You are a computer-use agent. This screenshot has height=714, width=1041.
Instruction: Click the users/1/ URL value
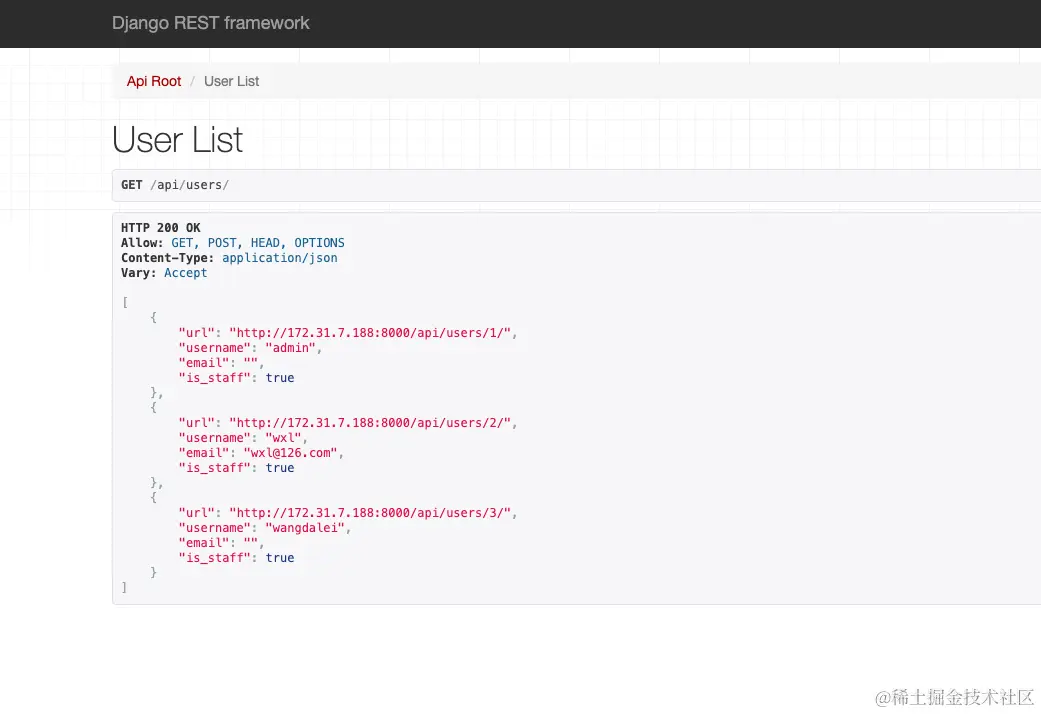pyautogui.click(x=370, y=333)
